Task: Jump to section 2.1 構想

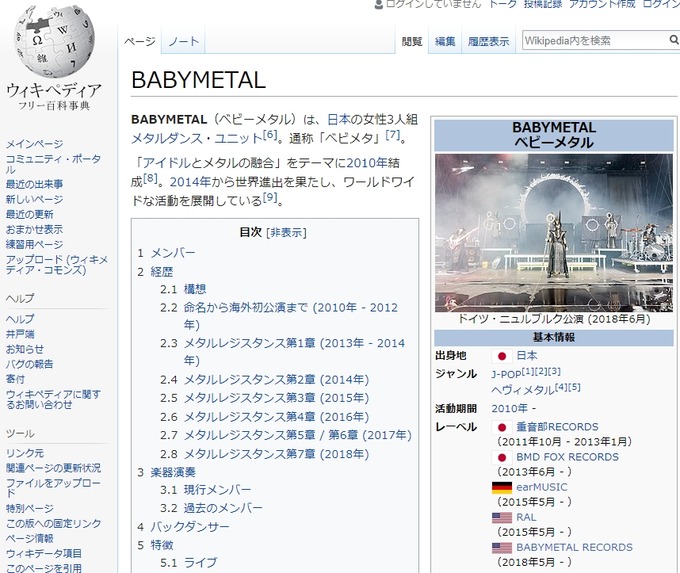Action: coord(195,289)
